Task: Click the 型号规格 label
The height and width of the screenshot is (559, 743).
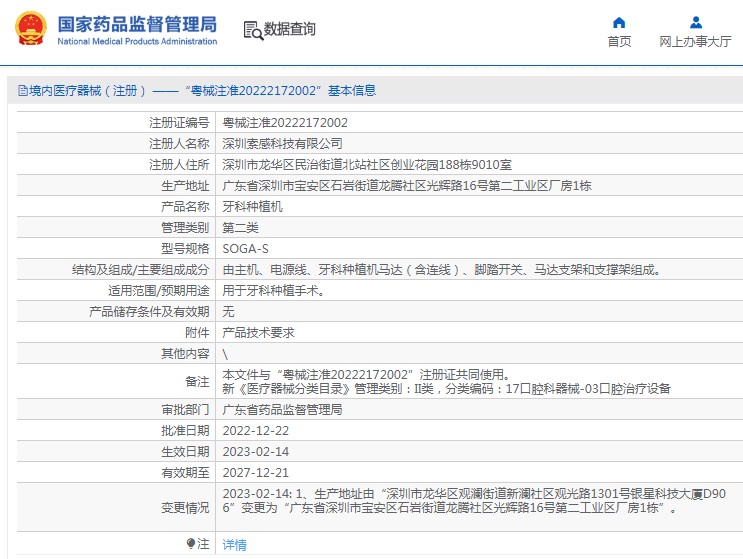Action: pos(185,248)
